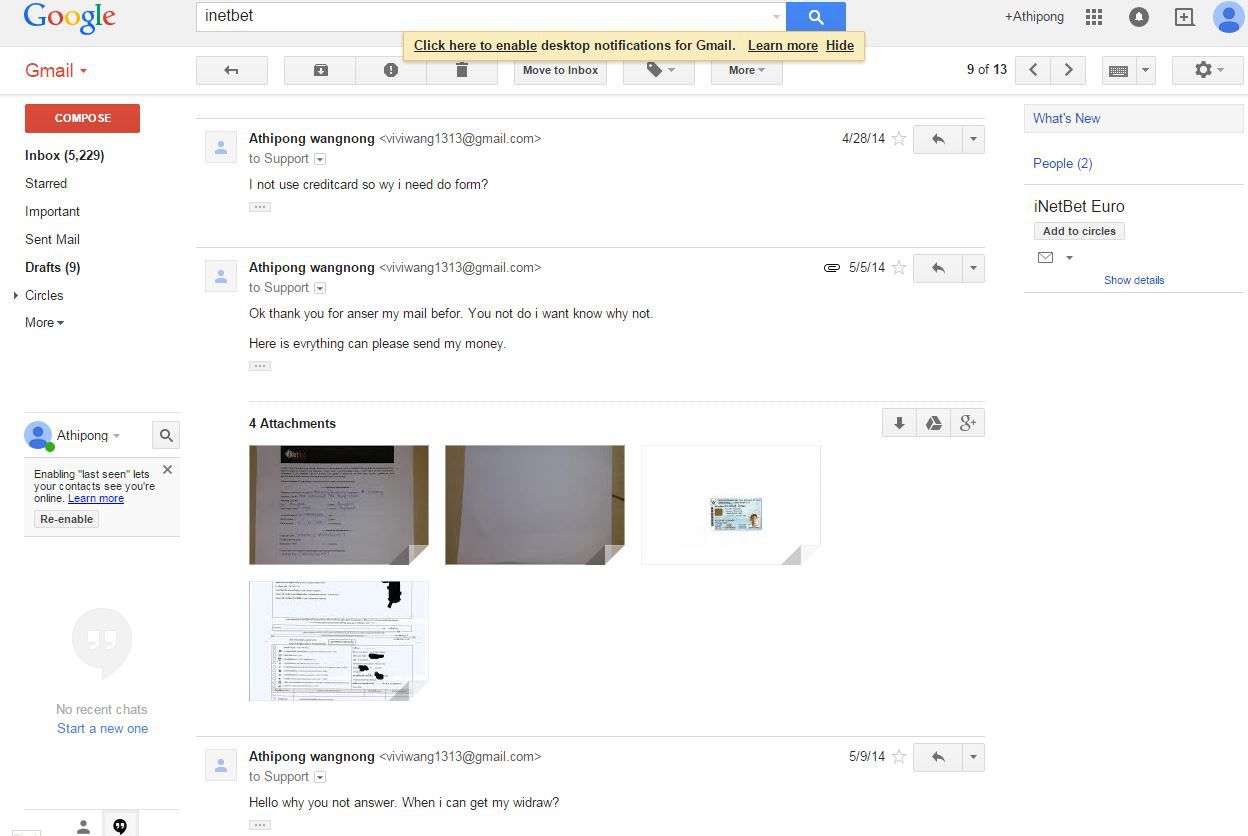Search chat contacts magnifier icon
Image resolution: width=1248 pixels, height=836 pixels.
point(166,435)
